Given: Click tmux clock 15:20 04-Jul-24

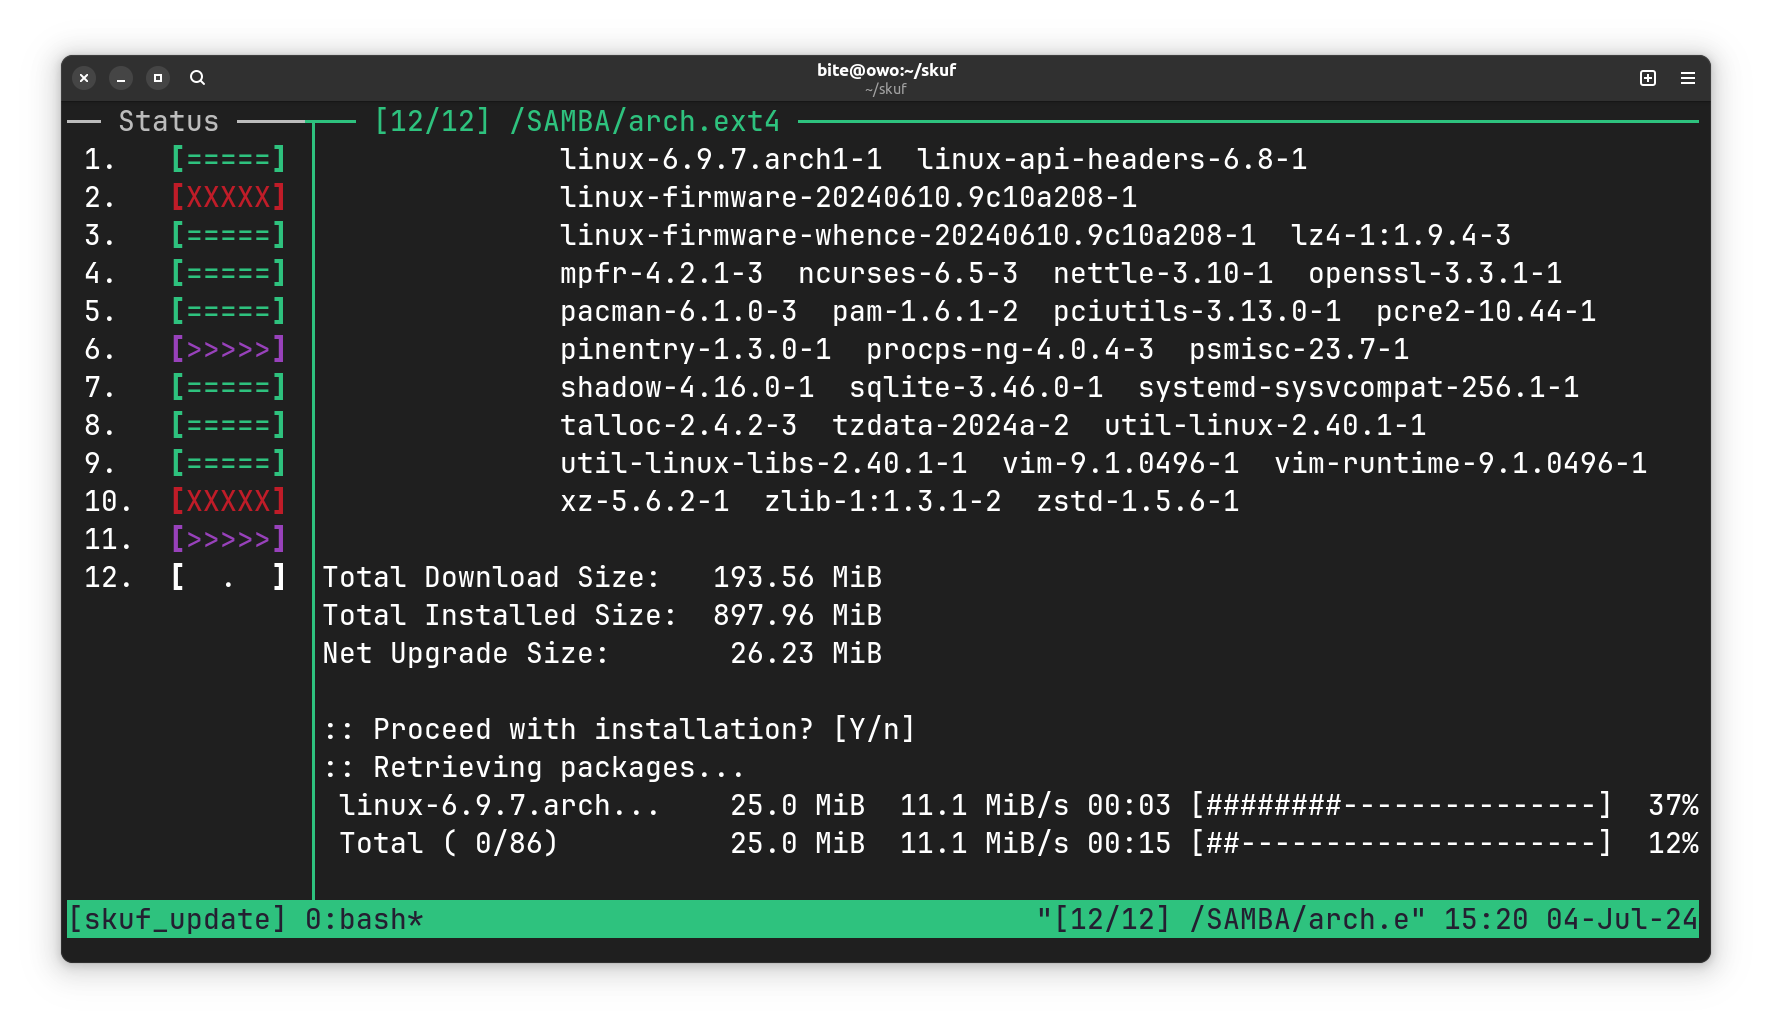Looking at the screenshot, I should point(1571,919).
